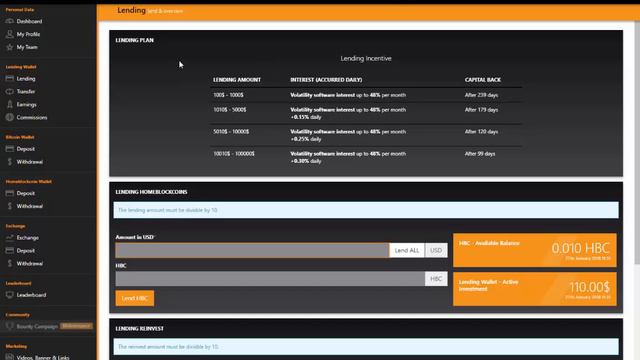Open the Leaderboard page
The width and height of the screenshot is (640, 360).
(31, 295)
